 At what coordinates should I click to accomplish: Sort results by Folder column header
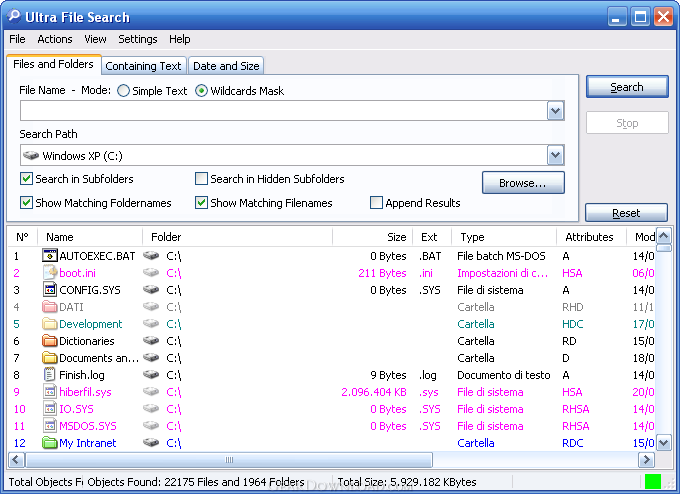(x=238, y=237)
